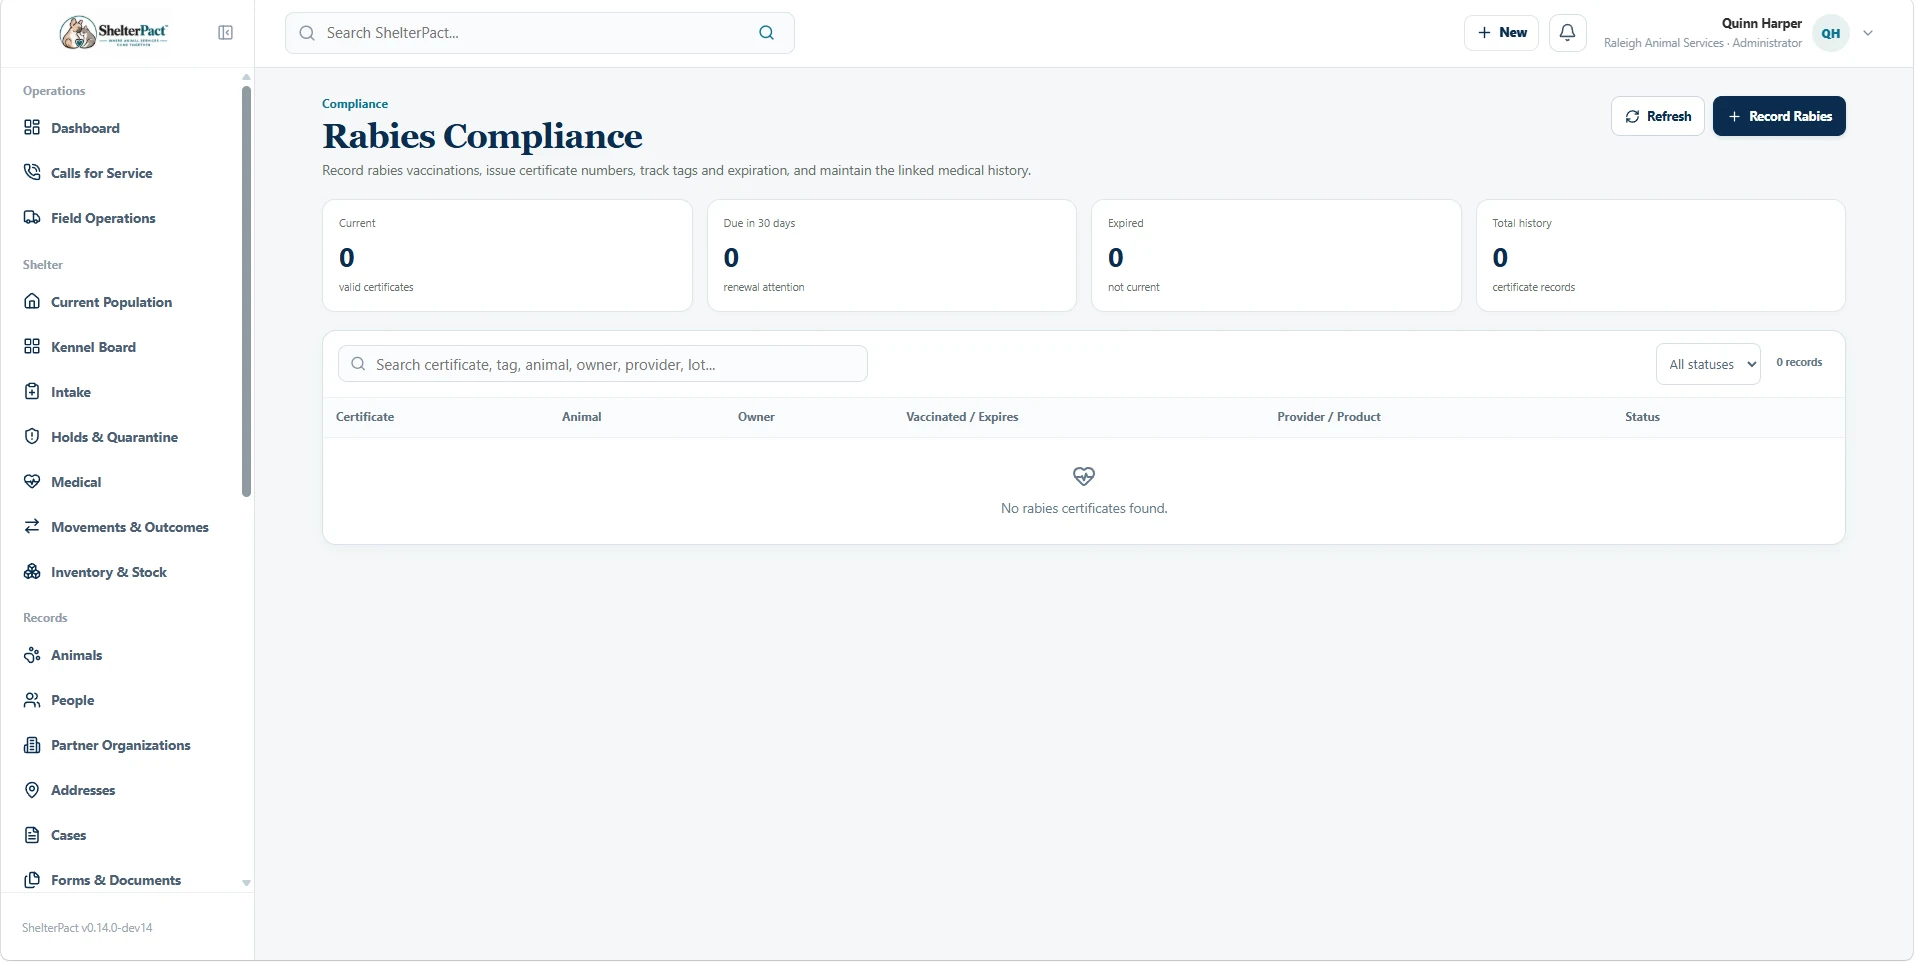This screenshot has width=1916, height=963.
Task: Open the All statuses filter dropdown
Action: tap(1708, 364)
